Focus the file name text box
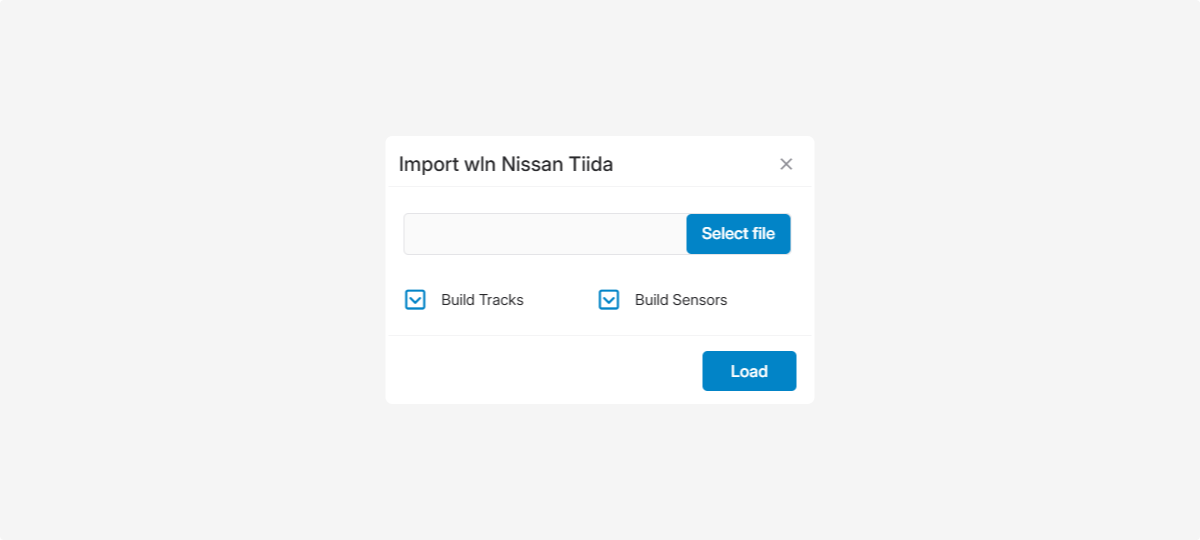Image resolution: width=1200 pixels, height=540 pixels. coord(545,234)
